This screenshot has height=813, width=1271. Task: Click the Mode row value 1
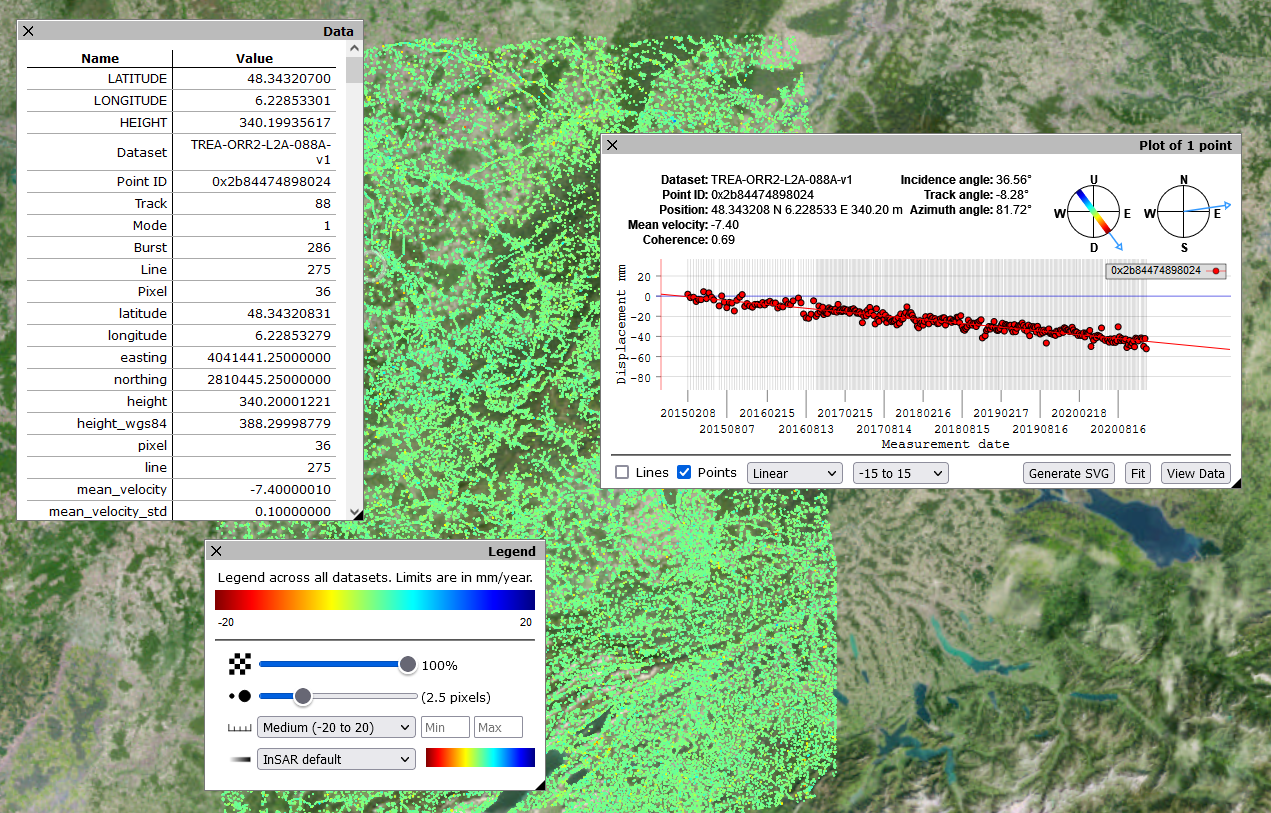coord(327,225)
